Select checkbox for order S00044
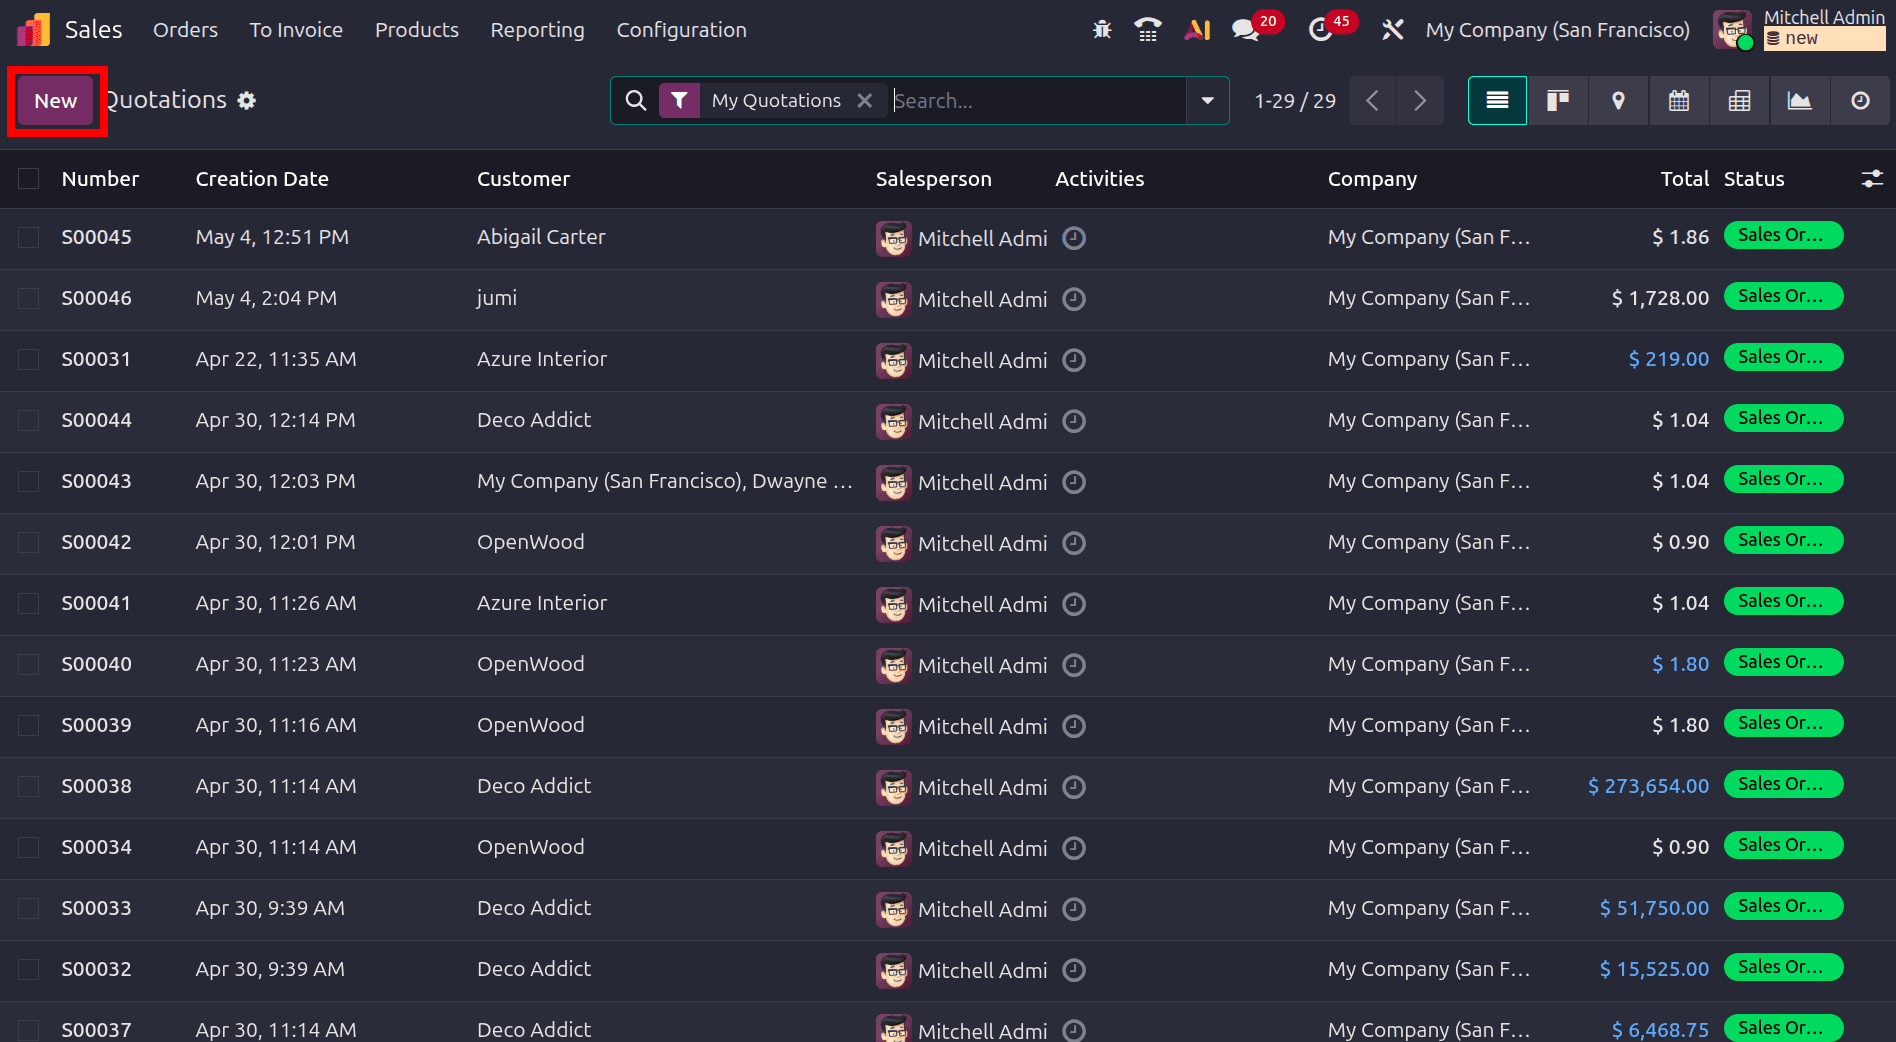Viewport: 1896px width, 1042px height. point(29,421)
